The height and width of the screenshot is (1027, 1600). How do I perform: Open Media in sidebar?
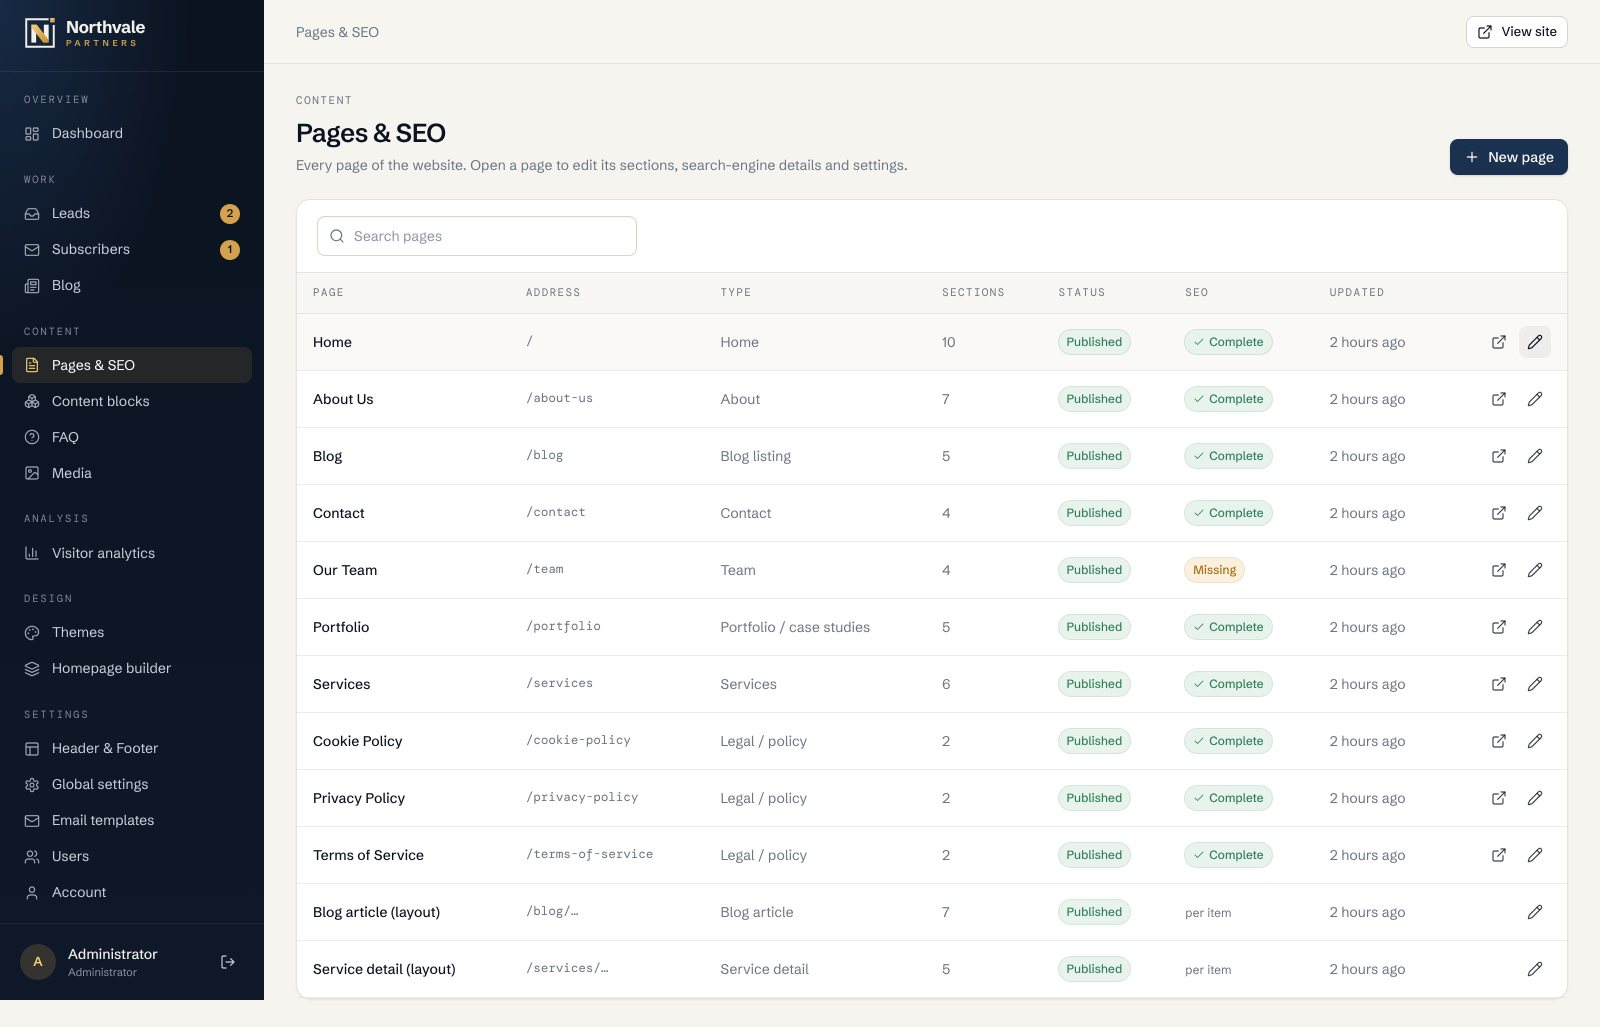[132, 473]
